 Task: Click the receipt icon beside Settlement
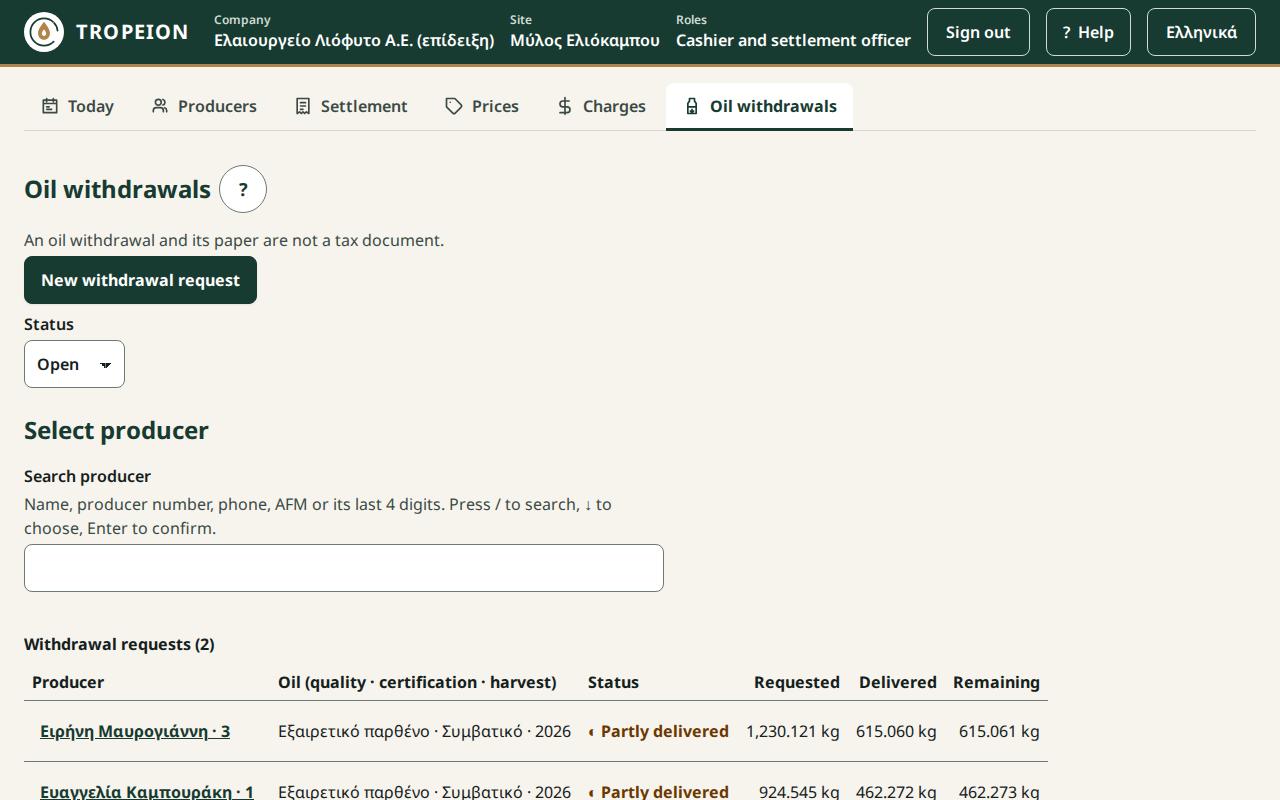[x=303, y=106]
